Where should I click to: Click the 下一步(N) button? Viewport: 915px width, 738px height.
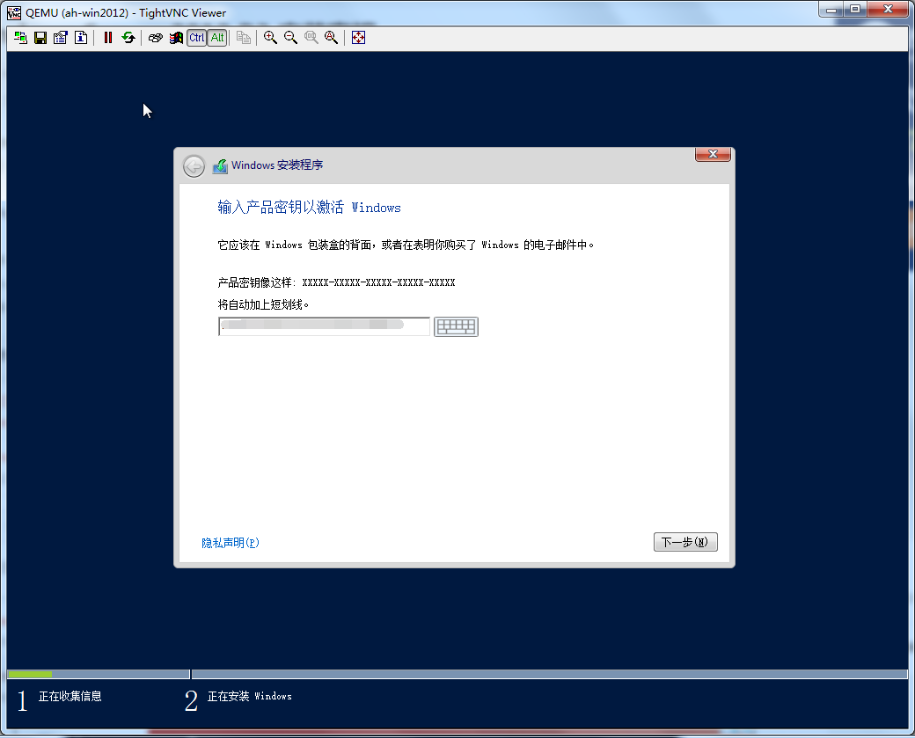[685, 542]
